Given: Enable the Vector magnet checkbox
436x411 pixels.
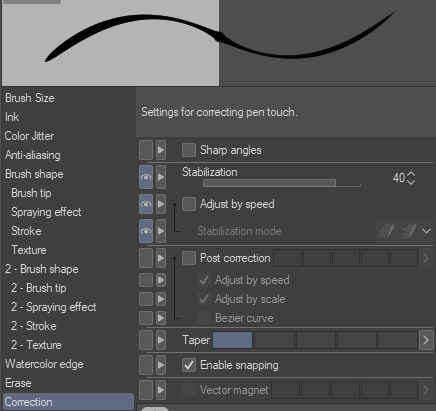Looking at the screenshot, I should 189,390.
